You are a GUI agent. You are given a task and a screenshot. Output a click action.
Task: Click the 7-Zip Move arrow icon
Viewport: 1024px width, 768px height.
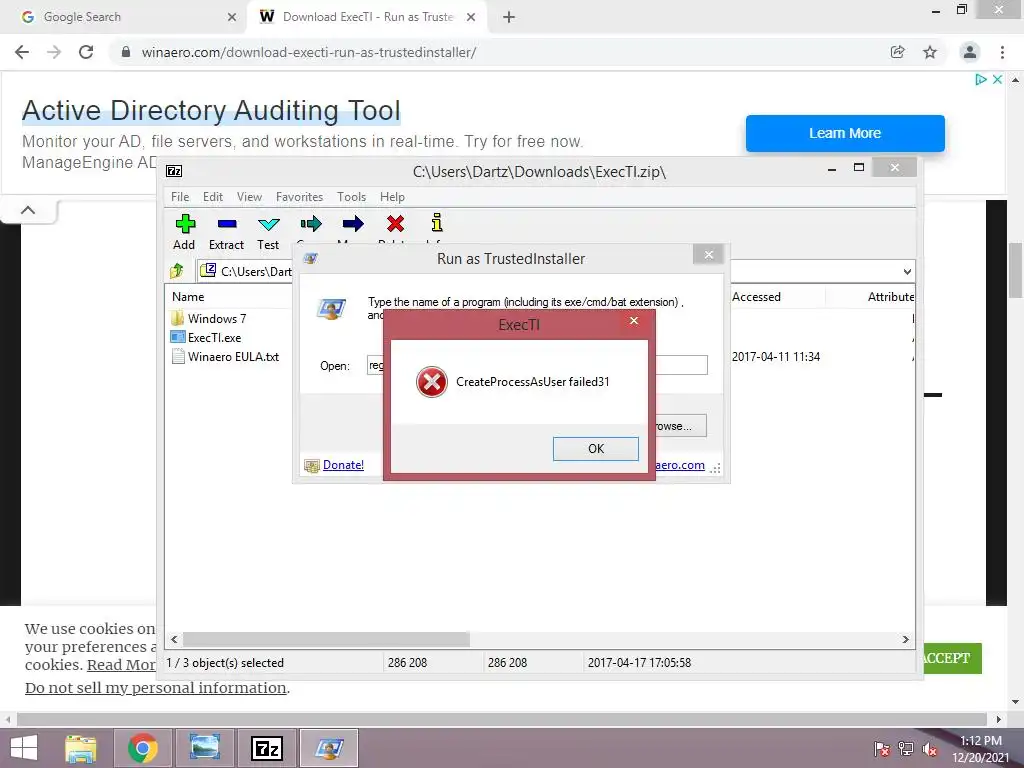click(353, 225)
